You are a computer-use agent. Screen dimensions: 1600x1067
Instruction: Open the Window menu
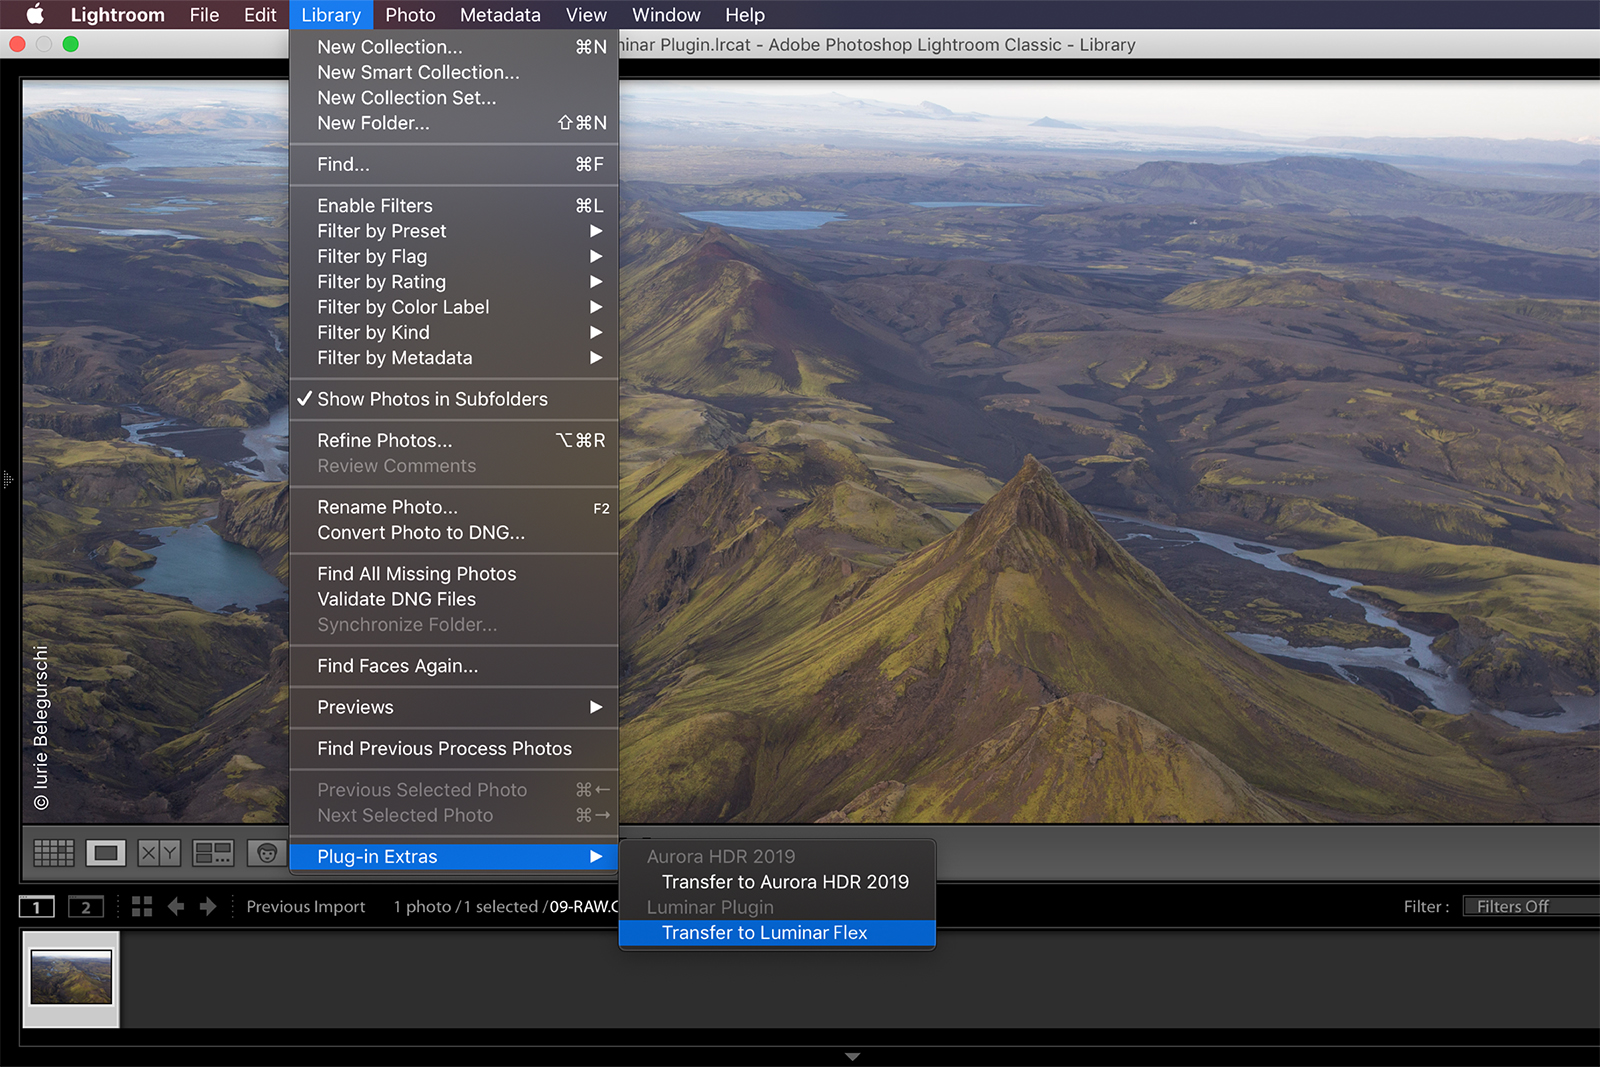pyautogui.click(x=666, y=15)
